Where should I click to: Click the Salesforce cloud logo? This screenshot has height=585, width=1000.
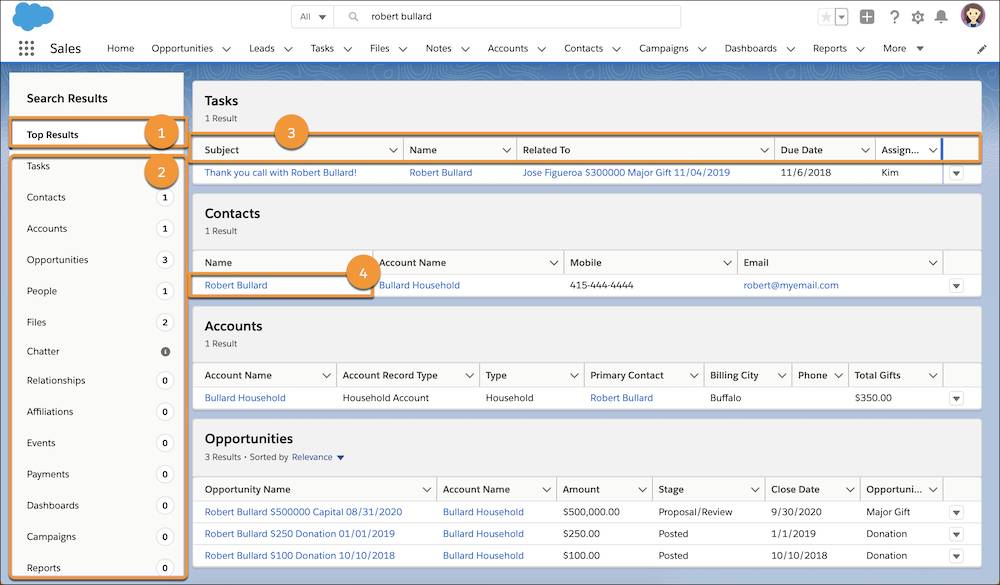point(33,17)
